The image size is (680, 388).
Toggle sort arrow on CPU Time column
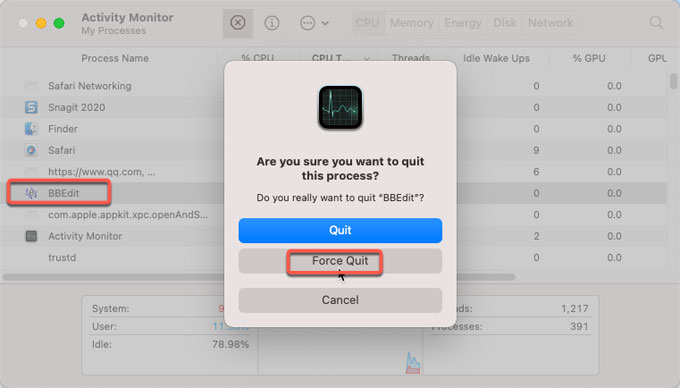tap(367, 58)
